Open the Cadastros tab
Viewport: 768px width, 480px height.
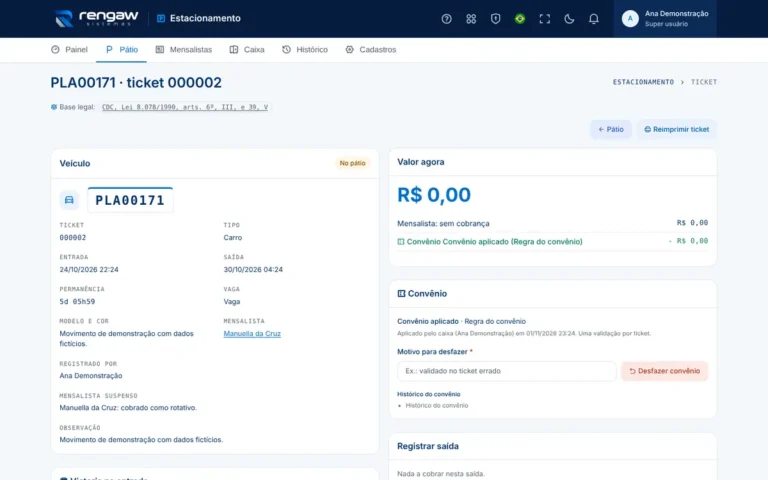click(x=370, y=49)
